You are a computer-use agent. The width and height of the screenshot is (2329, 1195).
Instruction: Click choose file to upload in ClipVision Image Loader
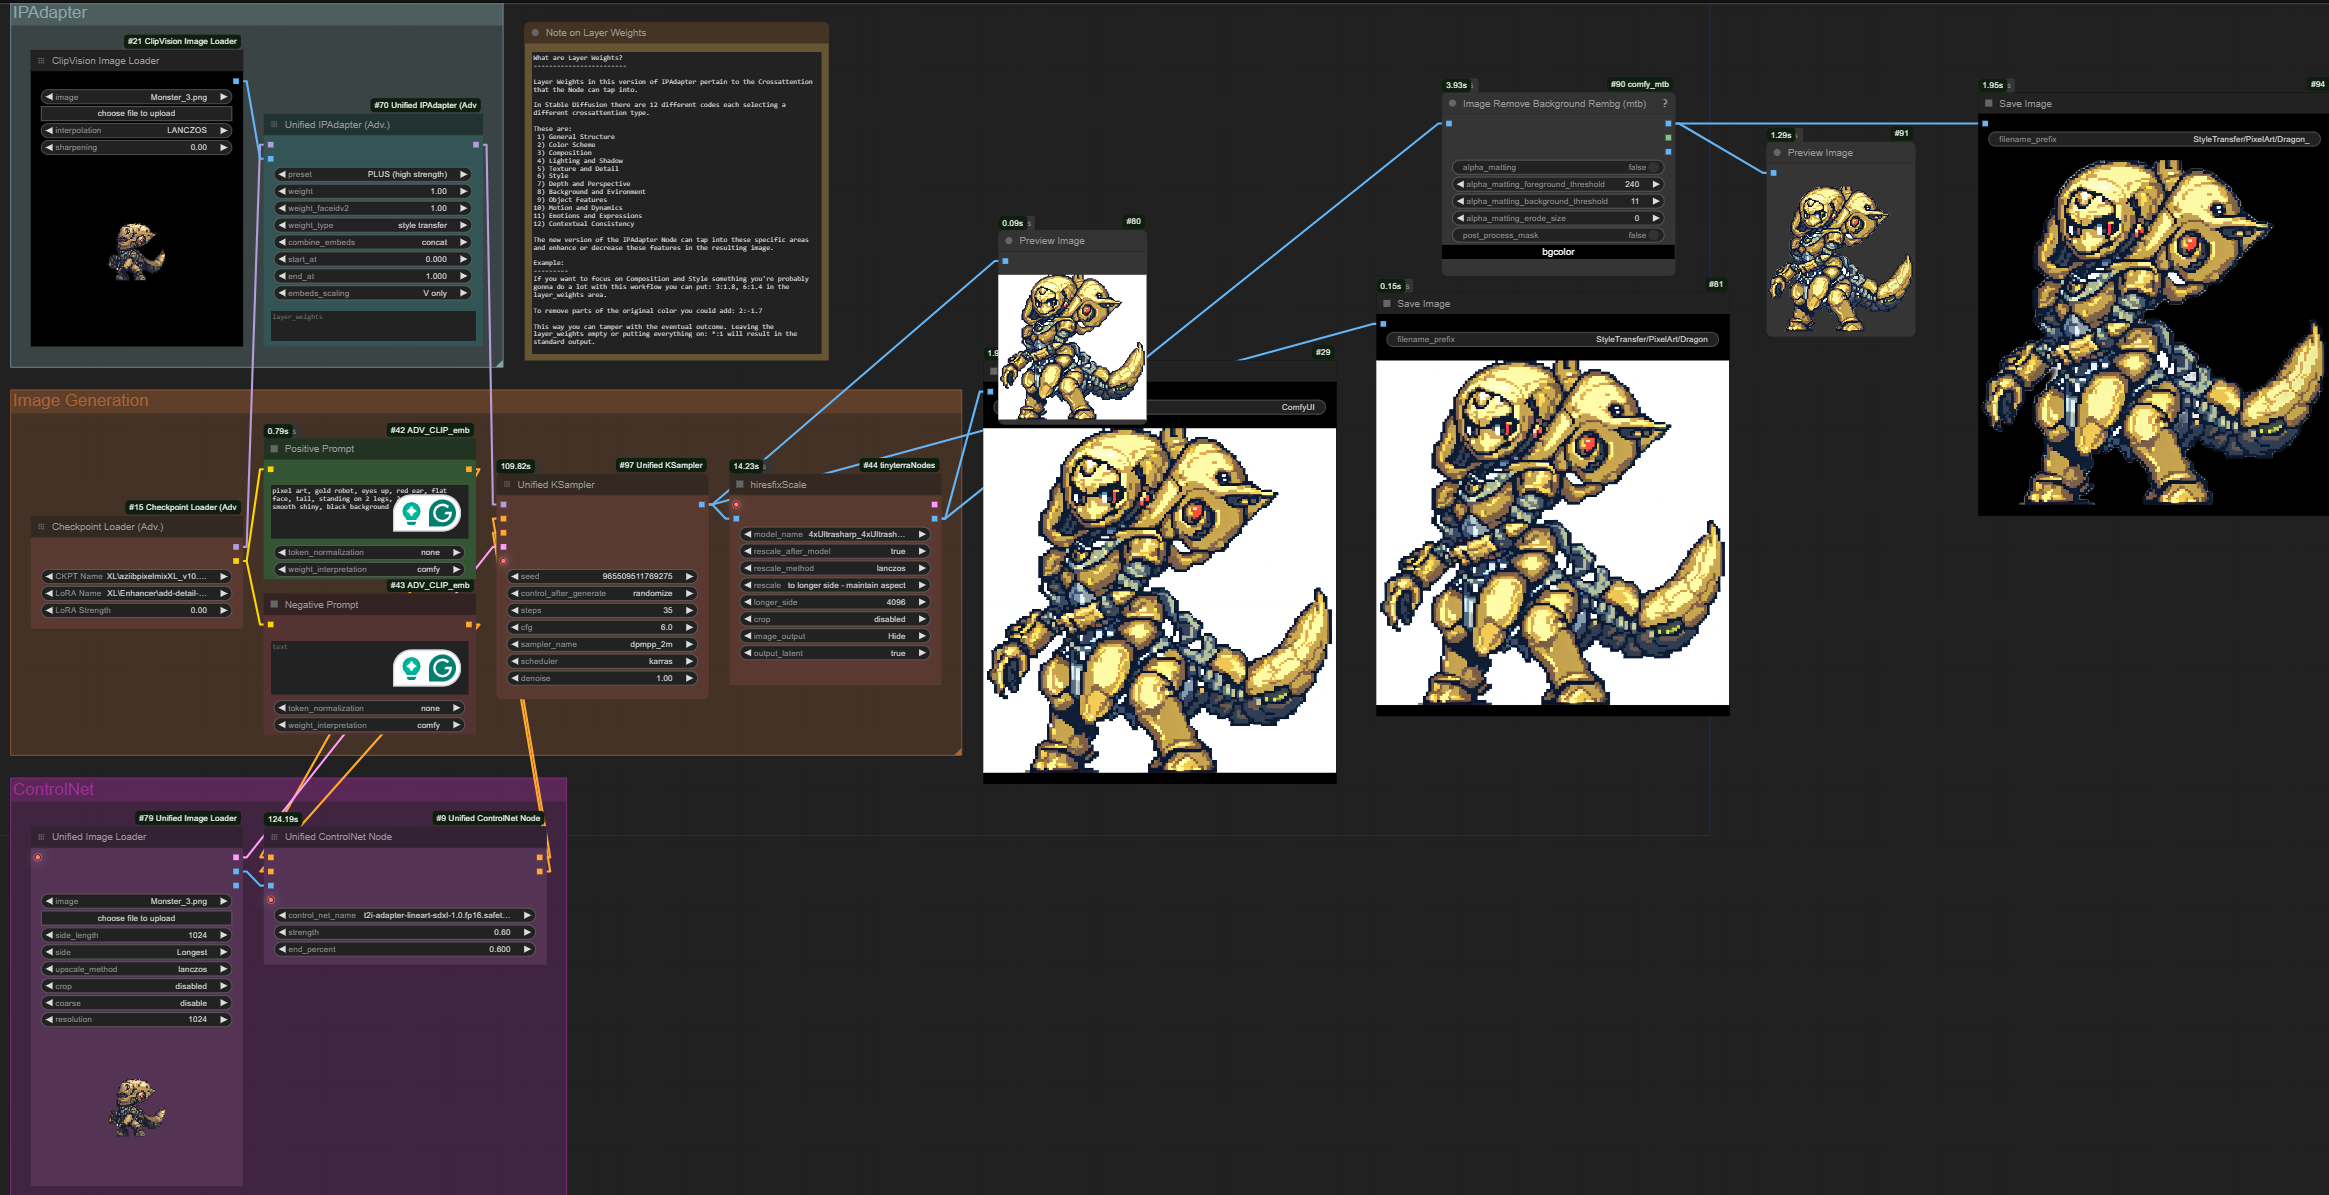coord(137,114)
